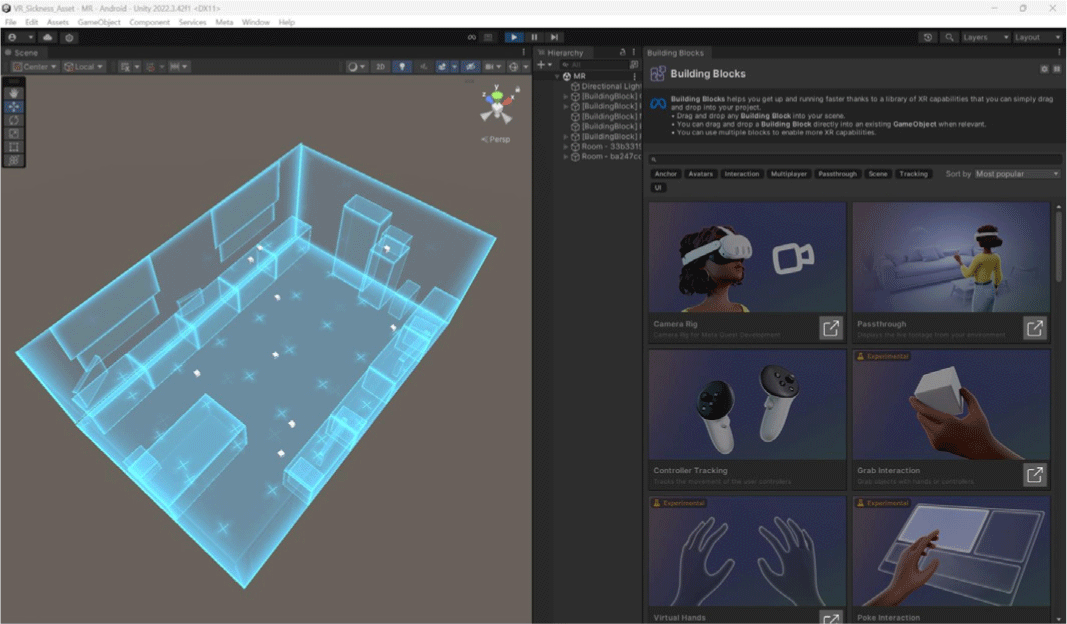Open the Local handle rotation dropdown
Screen dimensions: 1067x624
tap(84, 67)
